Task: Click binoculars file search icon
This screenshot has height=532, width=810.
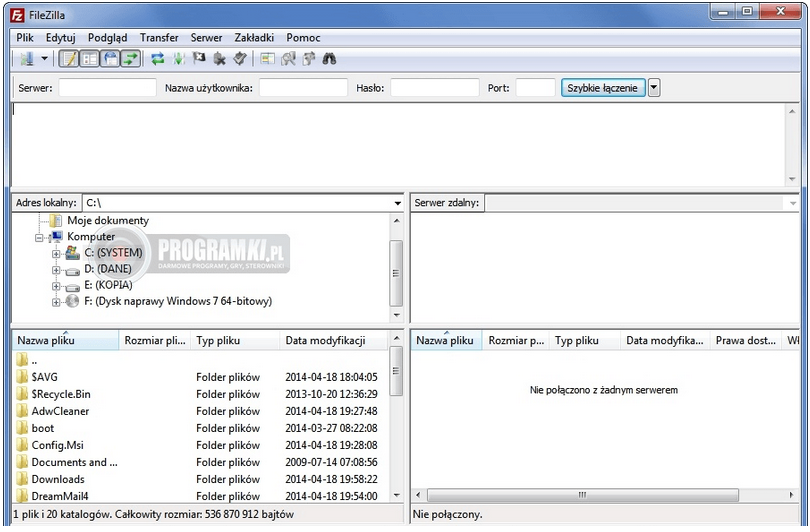Action: [329, 59]
